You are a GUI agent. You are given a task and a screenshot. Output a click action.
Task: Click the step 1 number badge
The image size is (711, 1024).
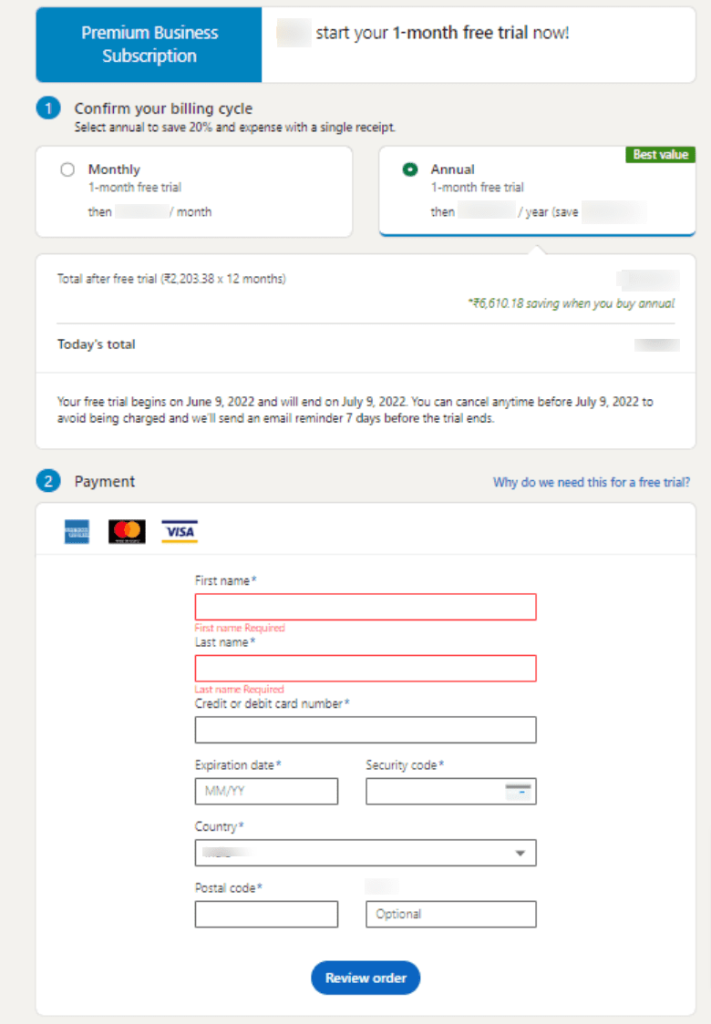(x=48, y=108)
